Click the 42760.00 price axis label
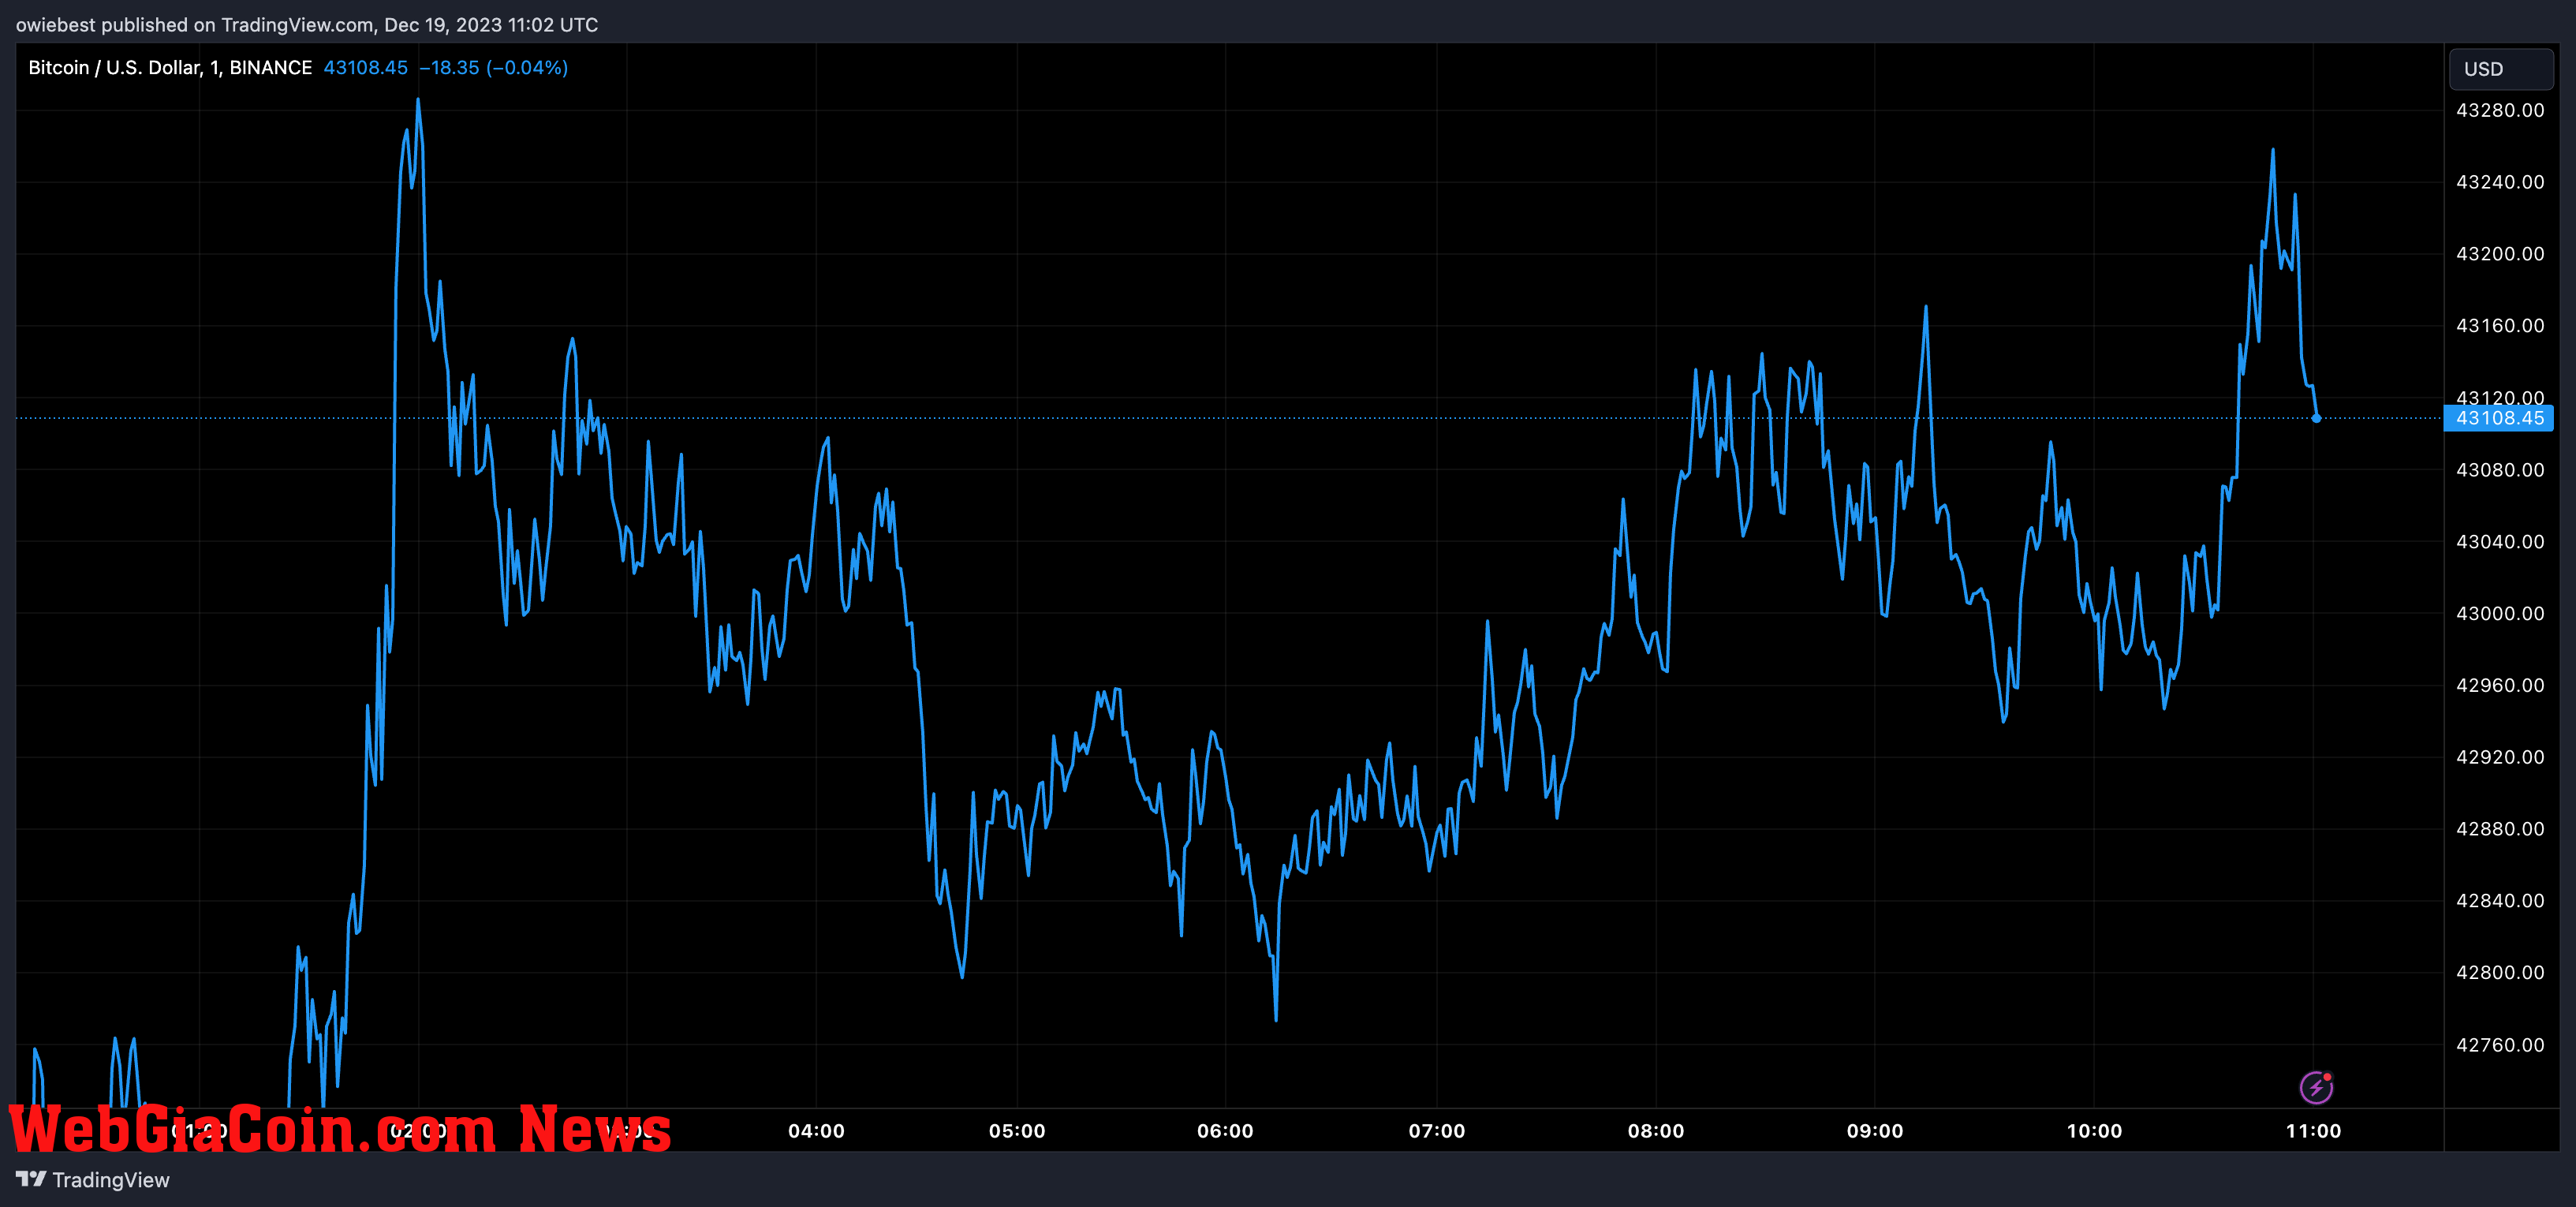 [2500, 1045]
